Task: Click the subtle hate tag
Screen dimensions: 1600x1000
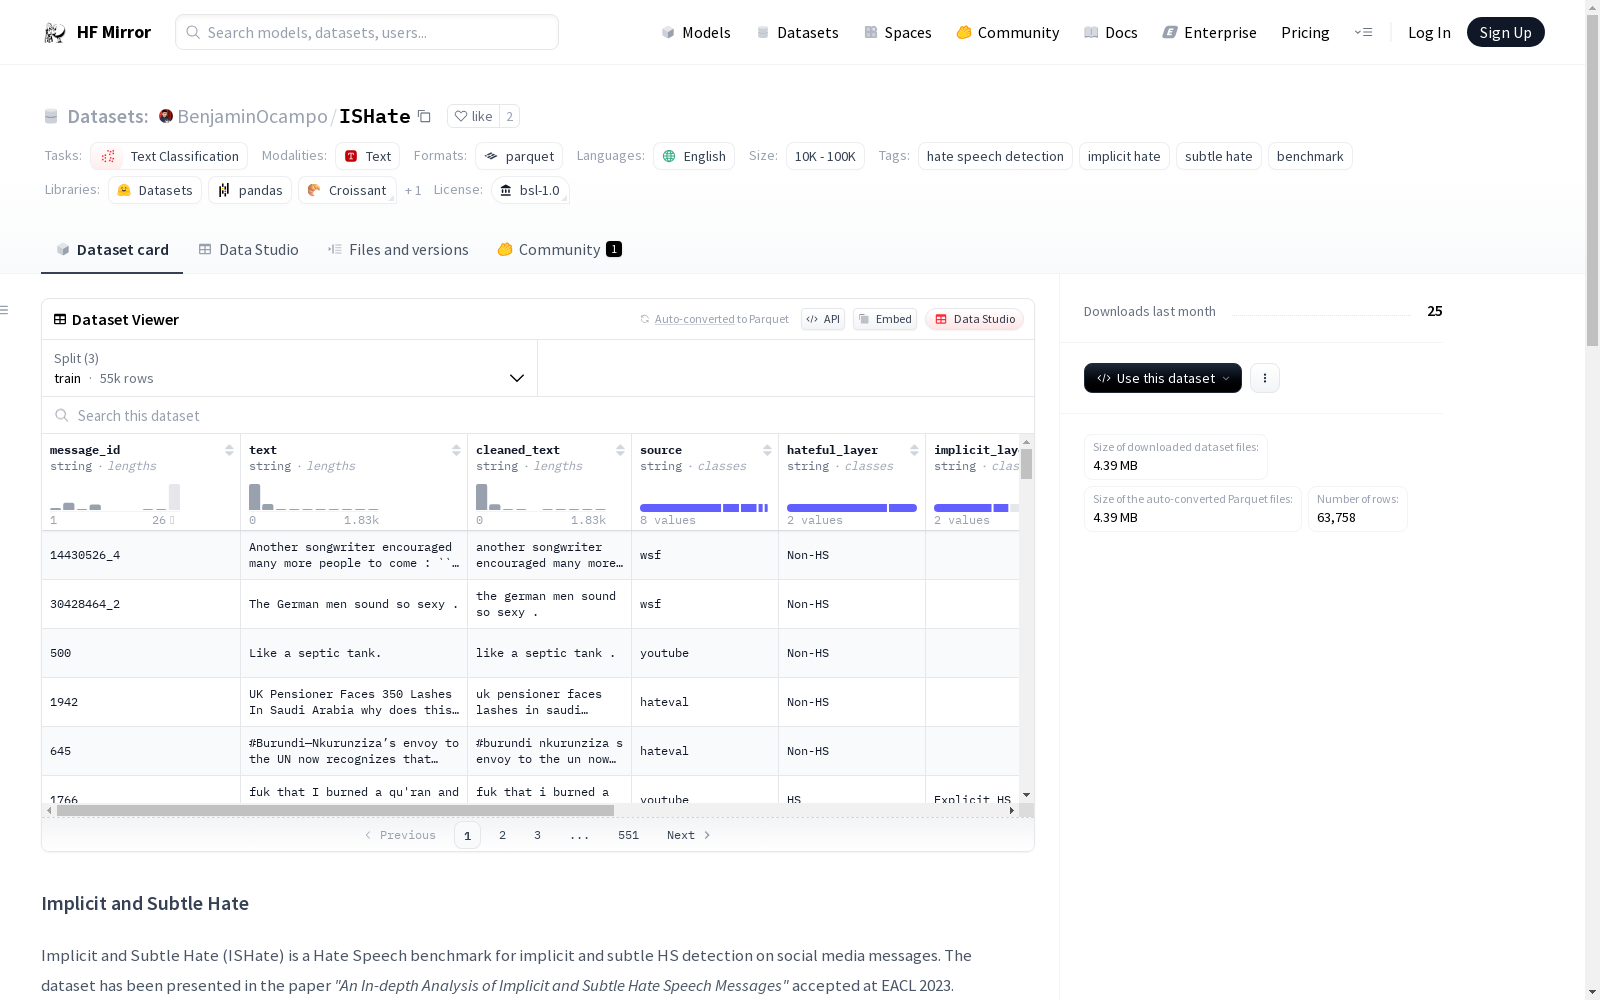Action: coord(1218,156)
